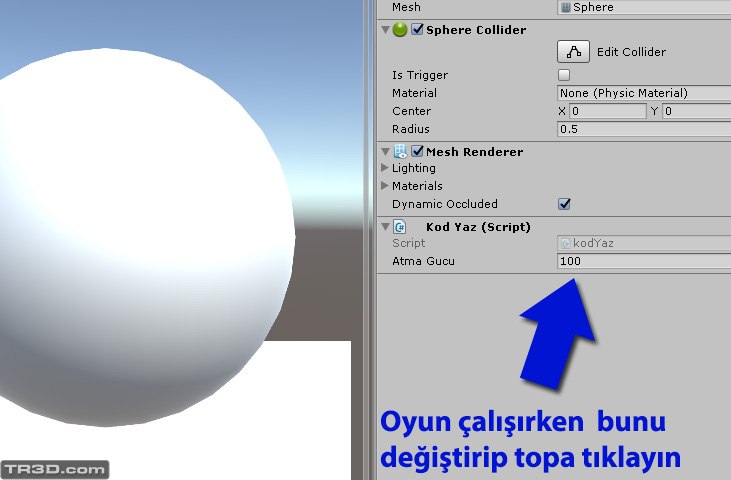Click the Kod Yaz (Script) header title
This screenshot has height=480, width=731.
coord(478,227)
